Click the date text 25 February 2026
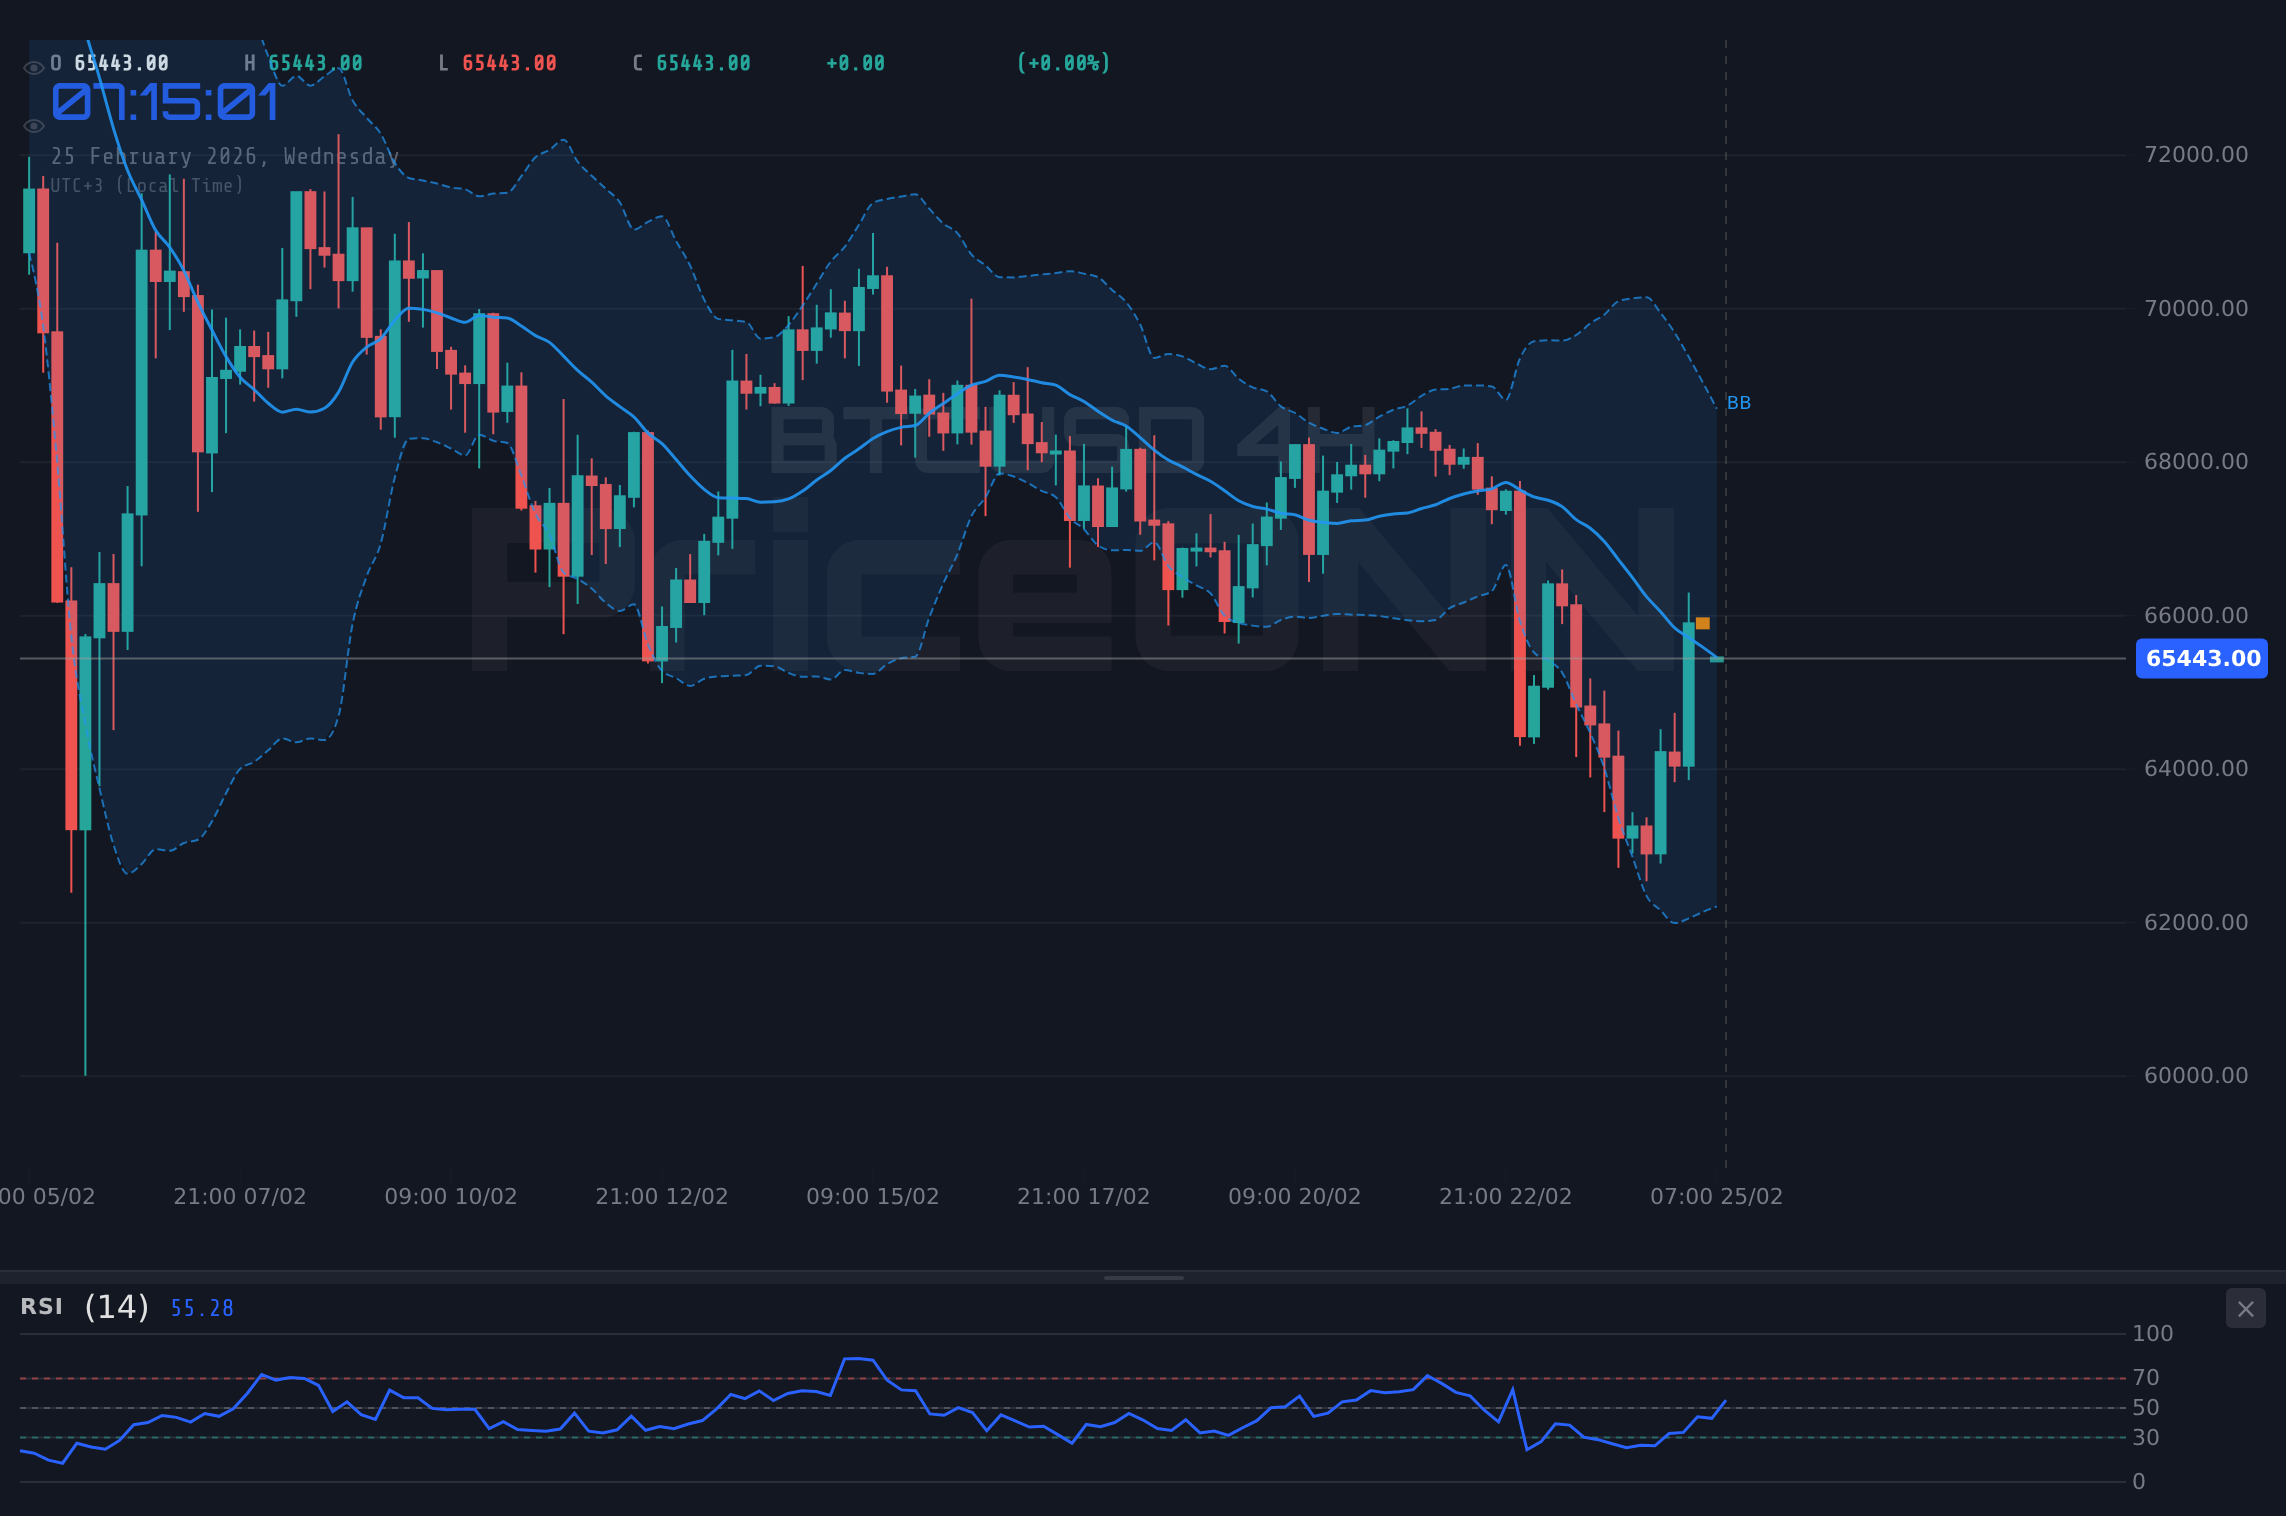2286x1516 pixels. tap(225, 156)
